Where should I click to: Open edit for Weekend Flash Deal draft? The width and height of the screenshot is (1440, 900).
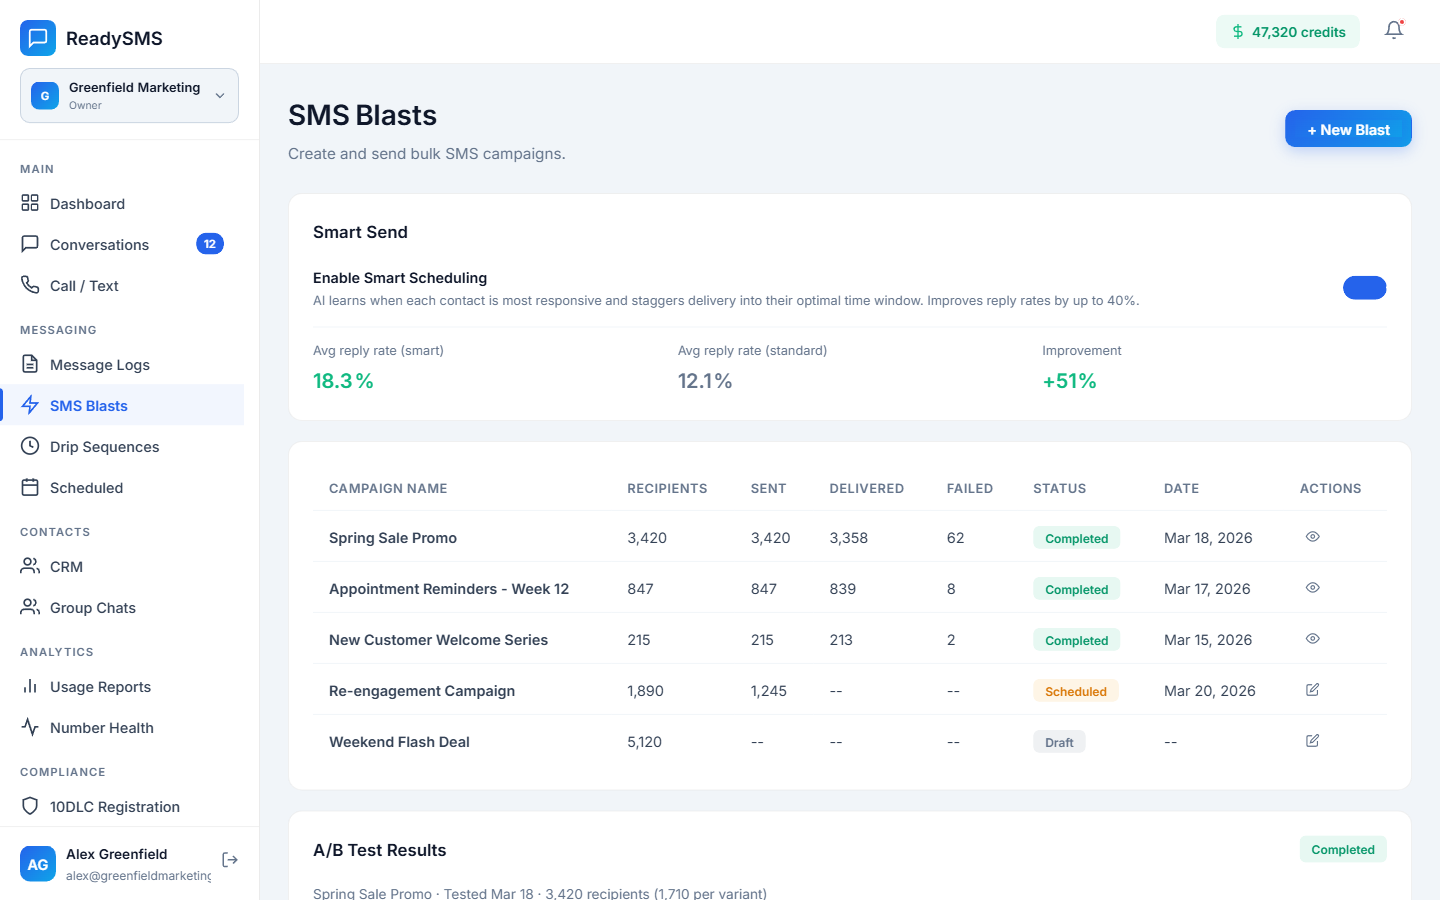(1312, 741)
